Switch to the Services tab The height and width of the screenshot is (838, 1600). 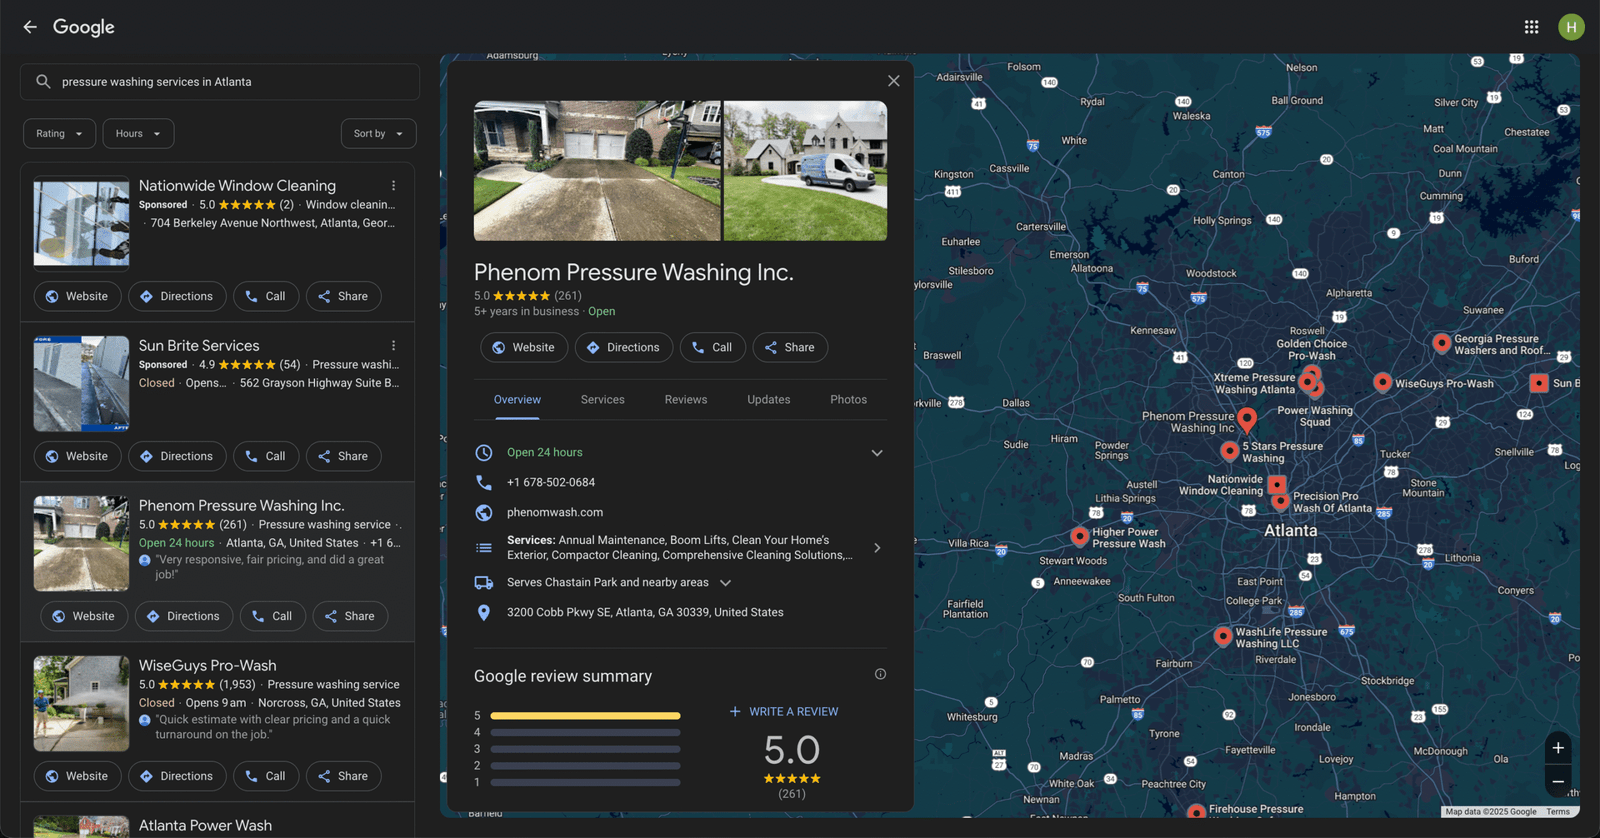pos(603,400)
